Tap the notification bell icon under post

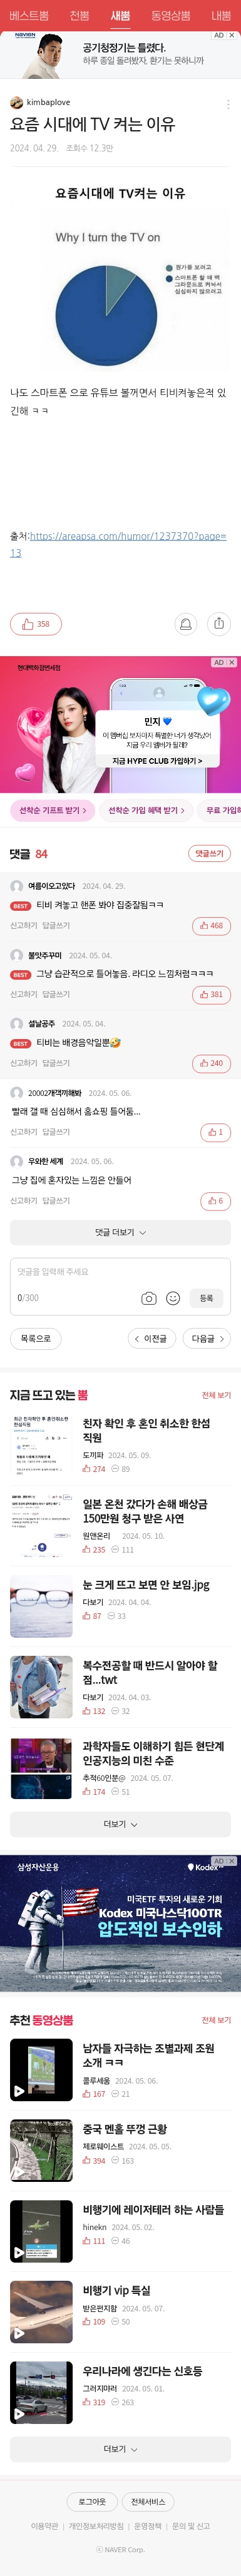coord(186,624)
